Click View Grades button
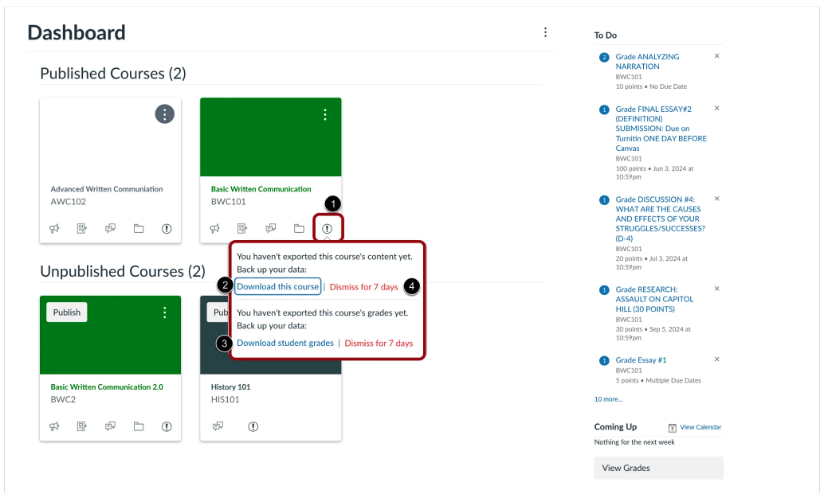834x493 pixels. point(658,468)
